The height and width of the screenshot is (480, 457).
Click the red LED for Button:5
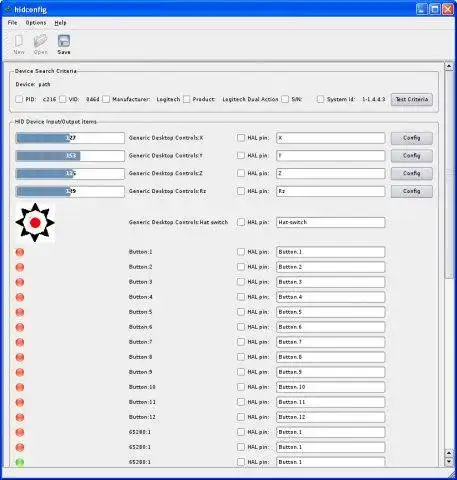tap(20, 312)
